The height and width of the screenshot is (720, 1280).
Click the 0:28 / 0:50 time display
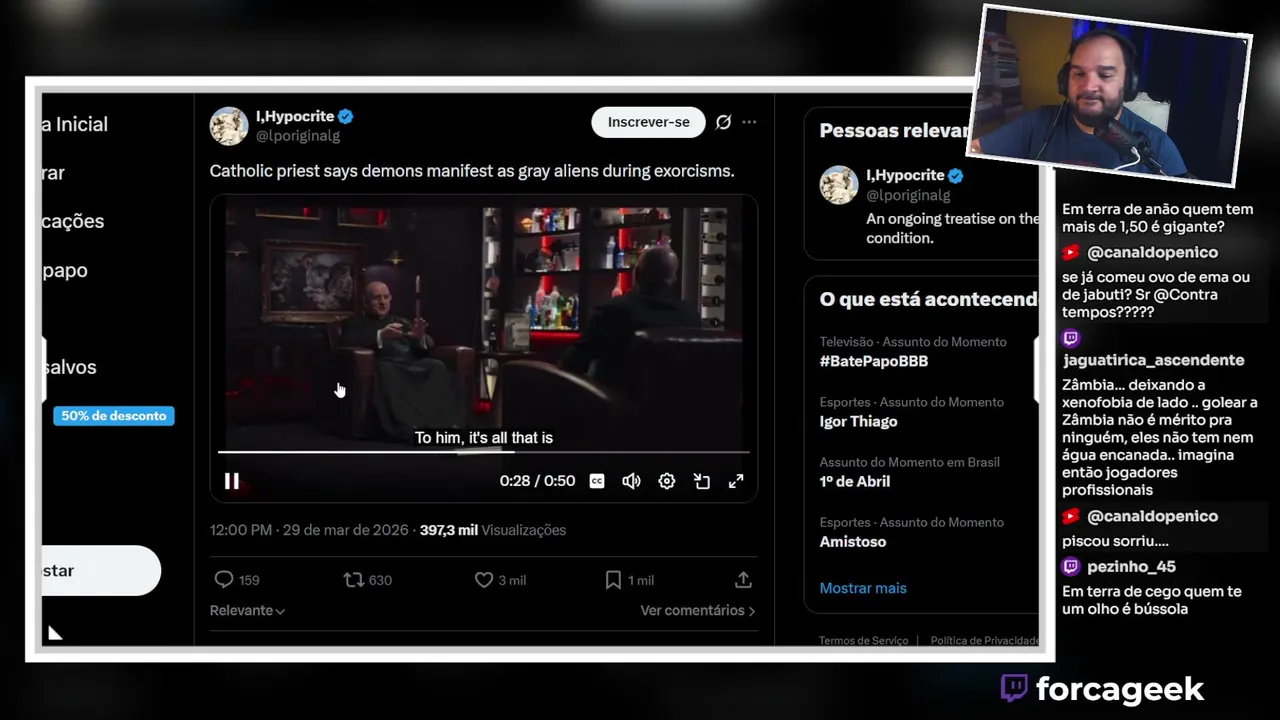pos(537,481)
